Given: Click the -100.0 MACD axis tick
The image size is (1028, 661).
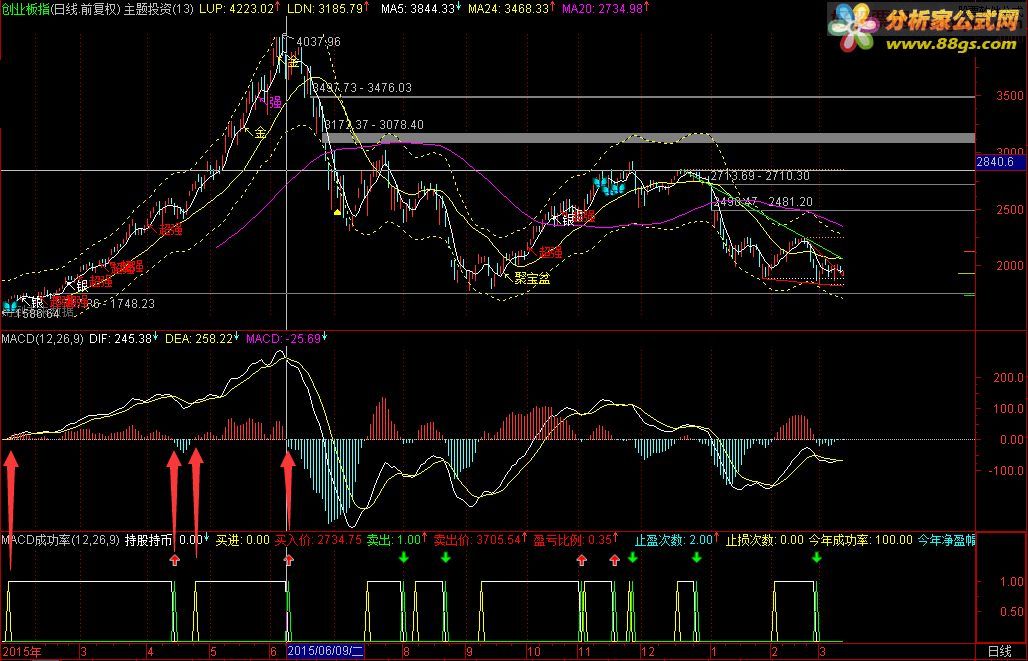Looking at the screenshot, I should point(1006,471).
